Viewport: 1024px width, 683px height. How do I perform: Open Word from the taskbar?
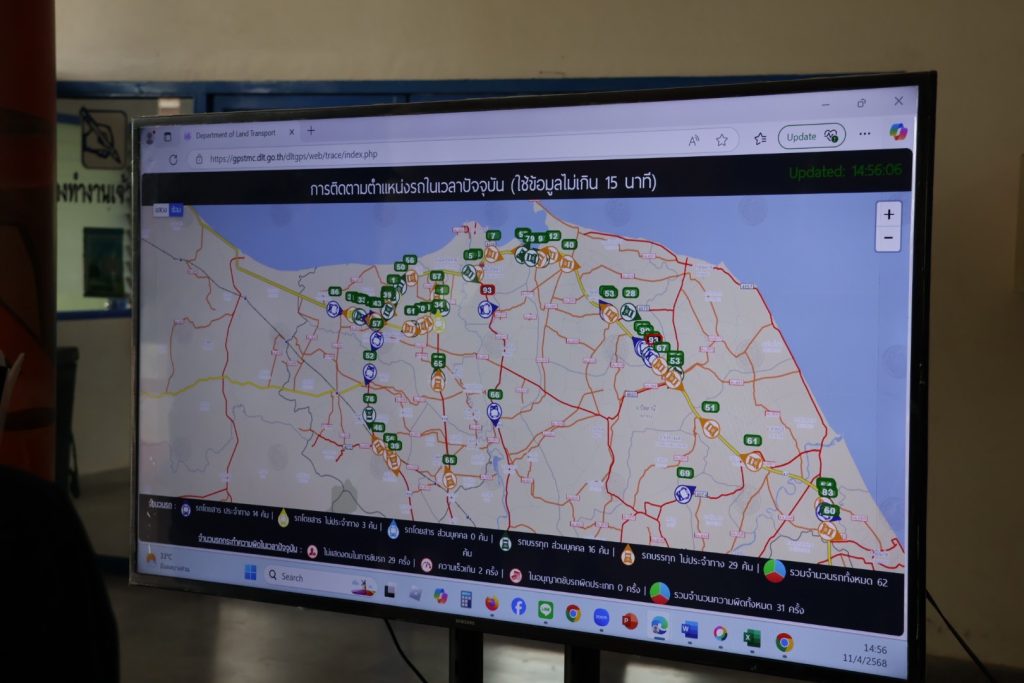pos(689,629)
